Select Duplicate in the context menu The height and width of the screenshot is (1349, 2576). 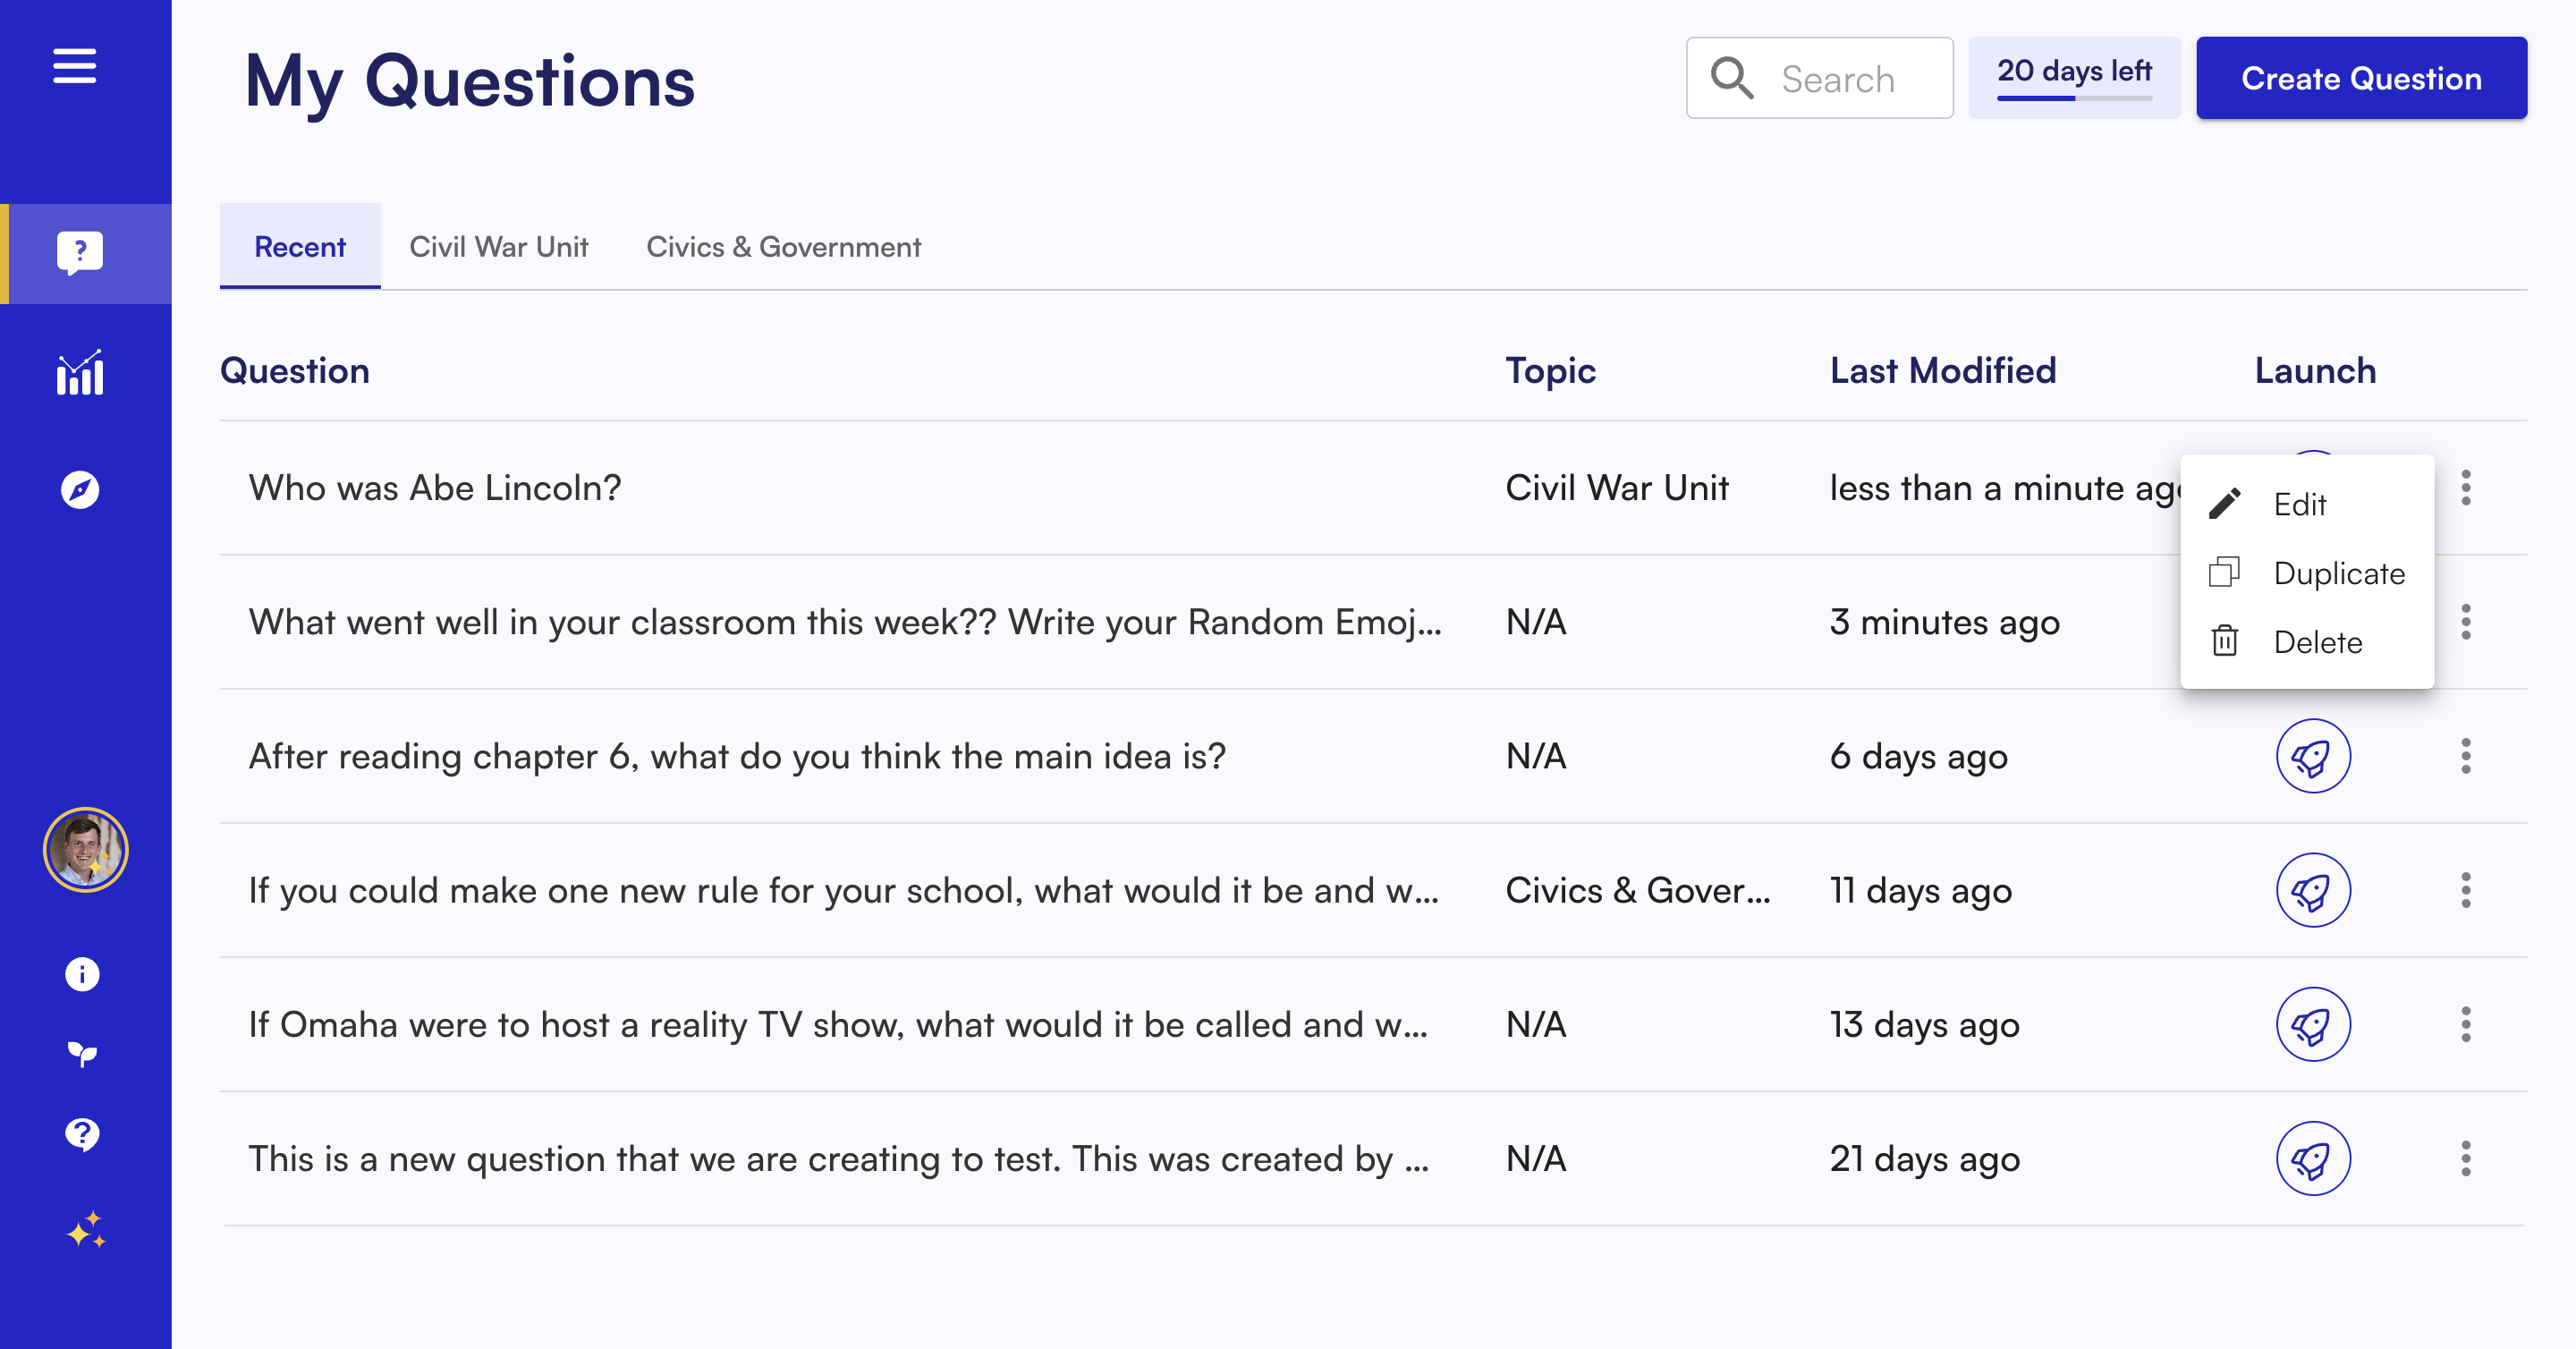[2307, 573]
